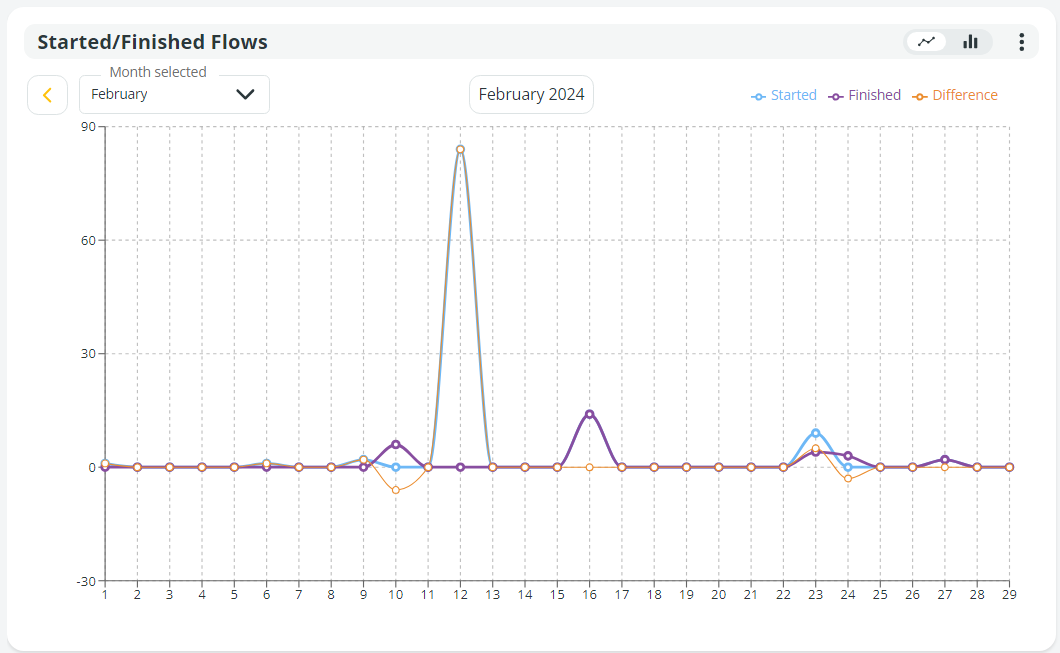
Task: Click the Finished point on day 27
Action: tap(945, 459)
